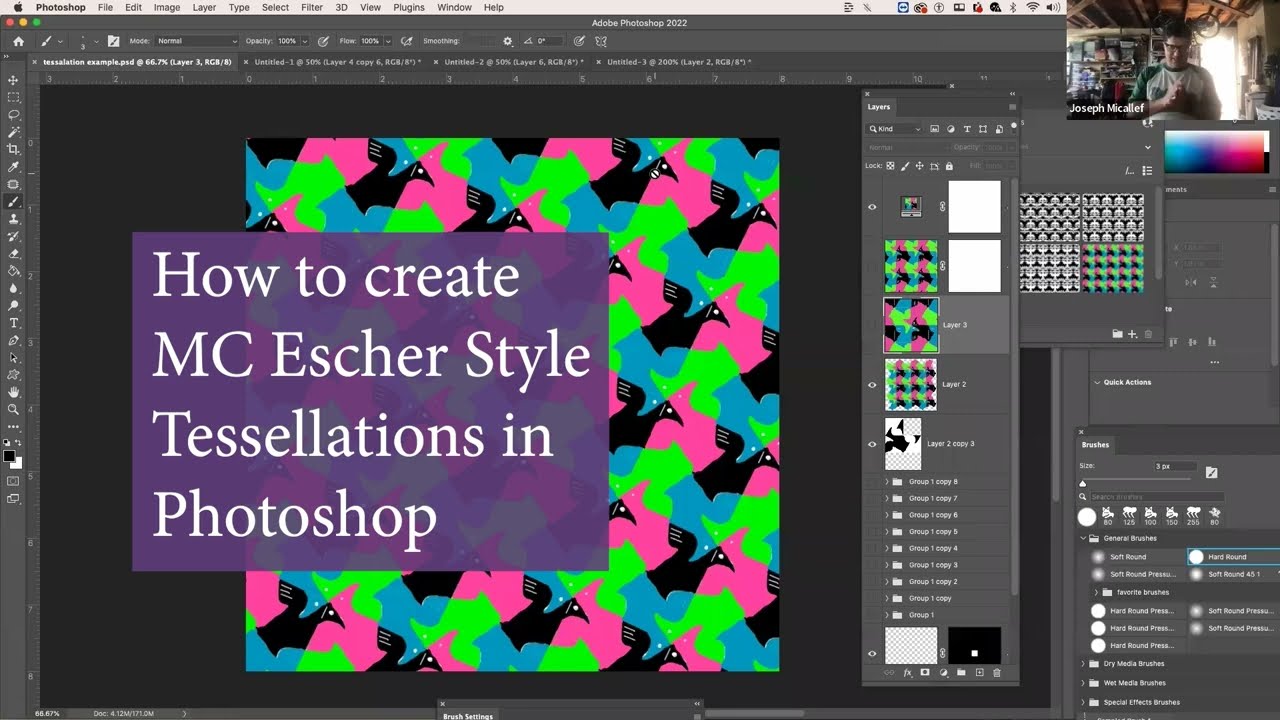The image size is (1280, 720).
Task: Select the Move tool
Action: [x=13, y=80]
